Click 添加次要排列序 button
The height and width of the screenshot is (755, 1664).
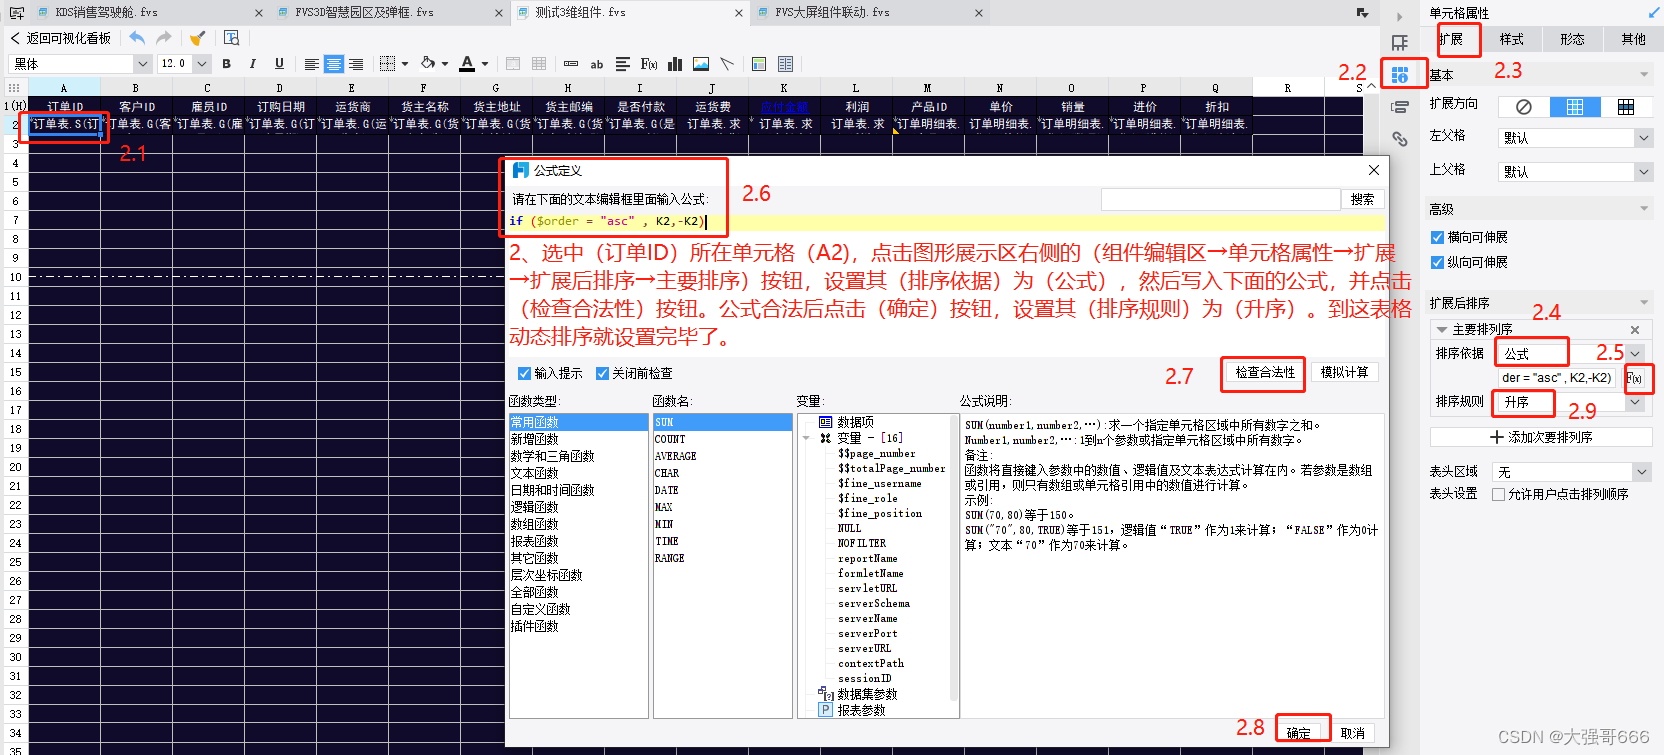(1541, 437)
